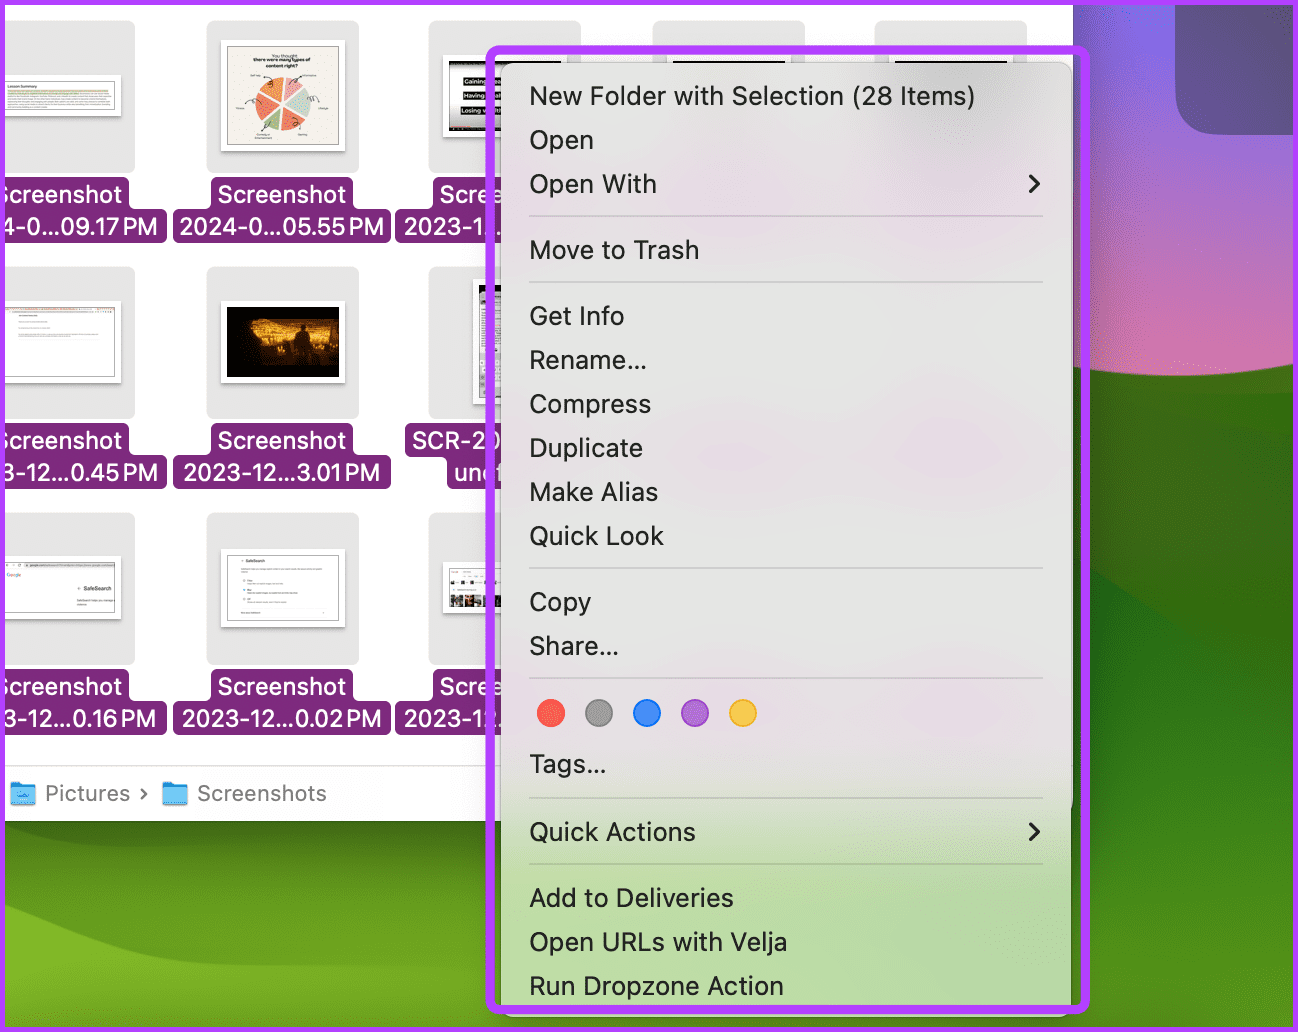Select the Screenshot 2024-0...05.55 PM thumbnail
This screenshot has height=1032, width=1298.
[x=283, y=96]
